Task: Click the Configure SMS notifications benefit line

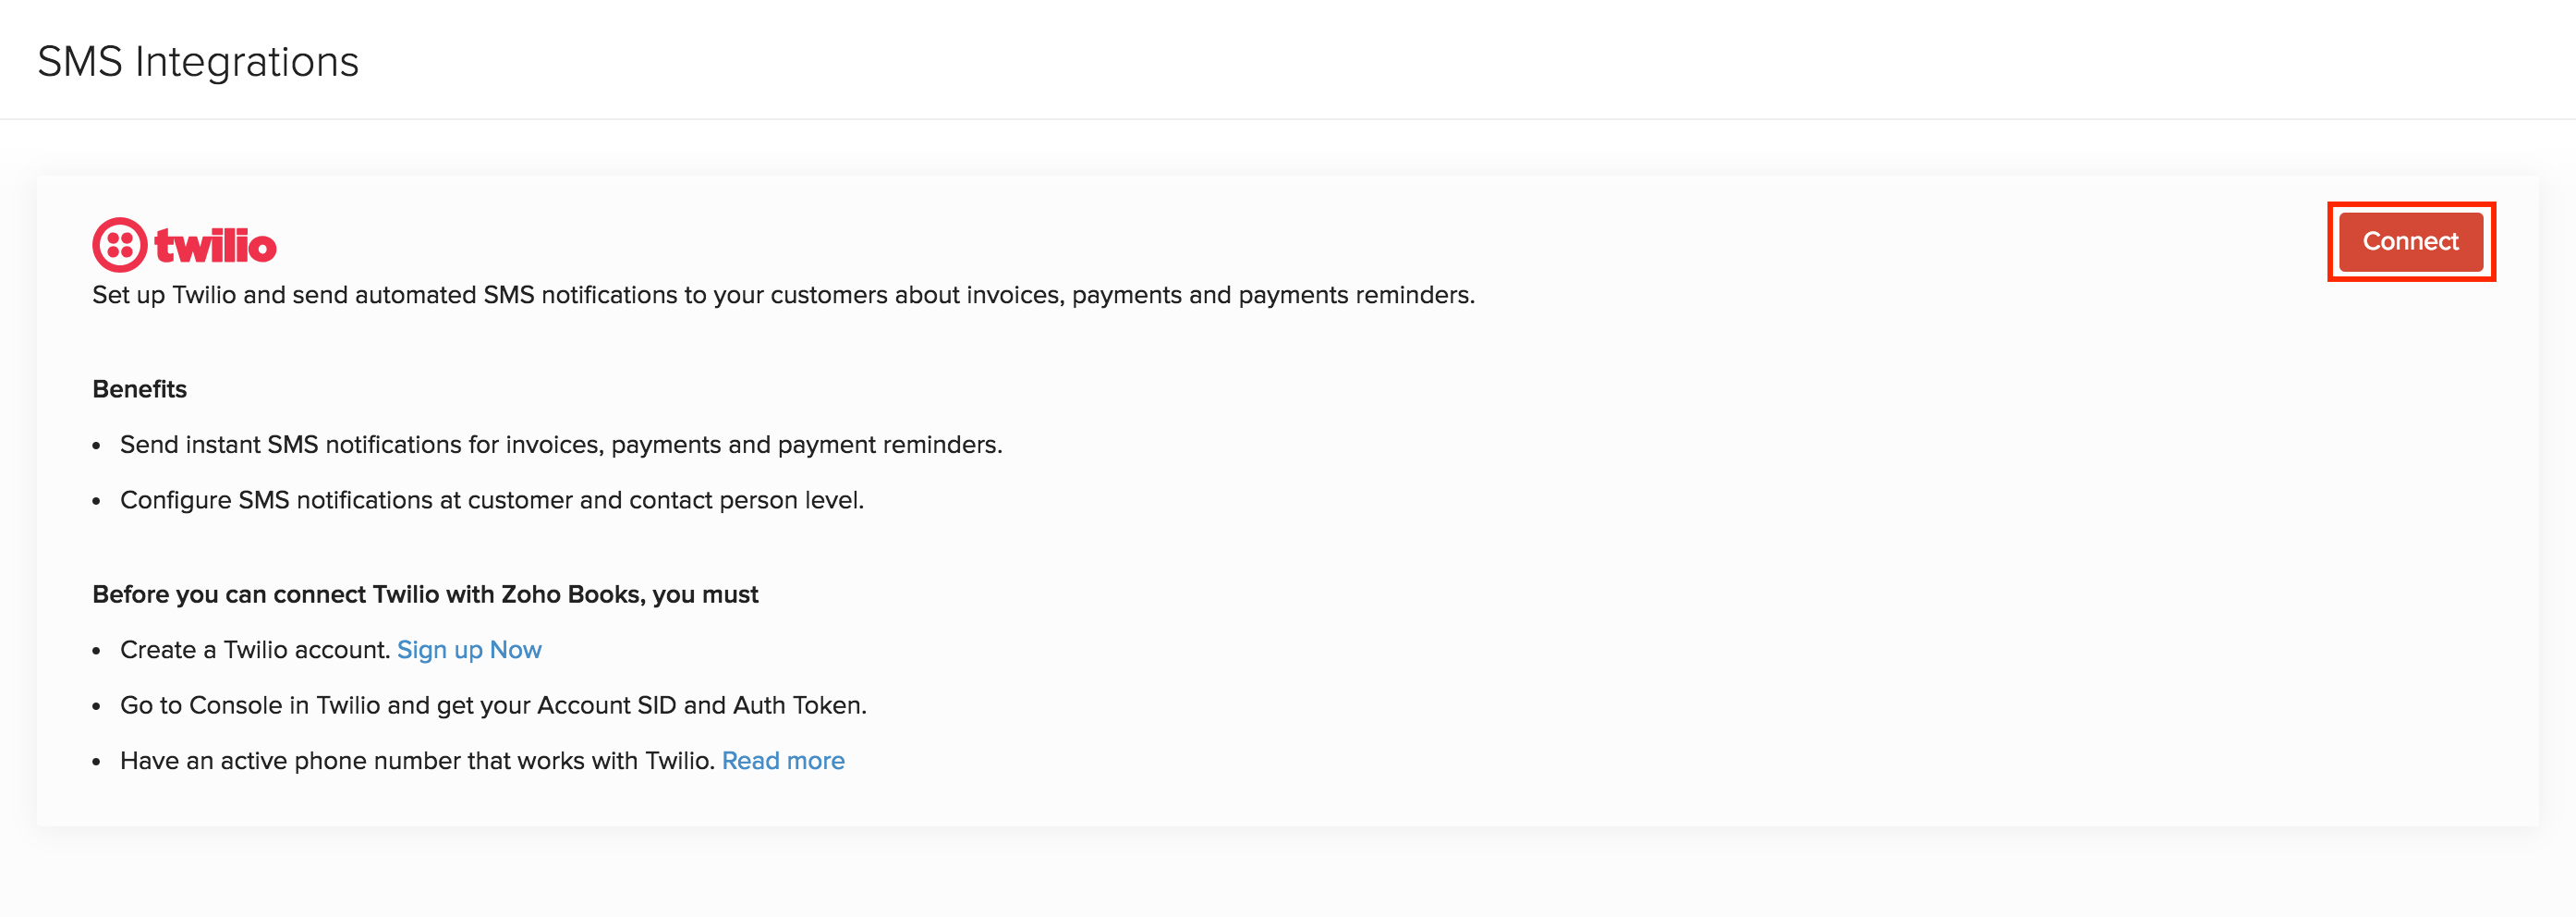Action: tap(492, 500)
